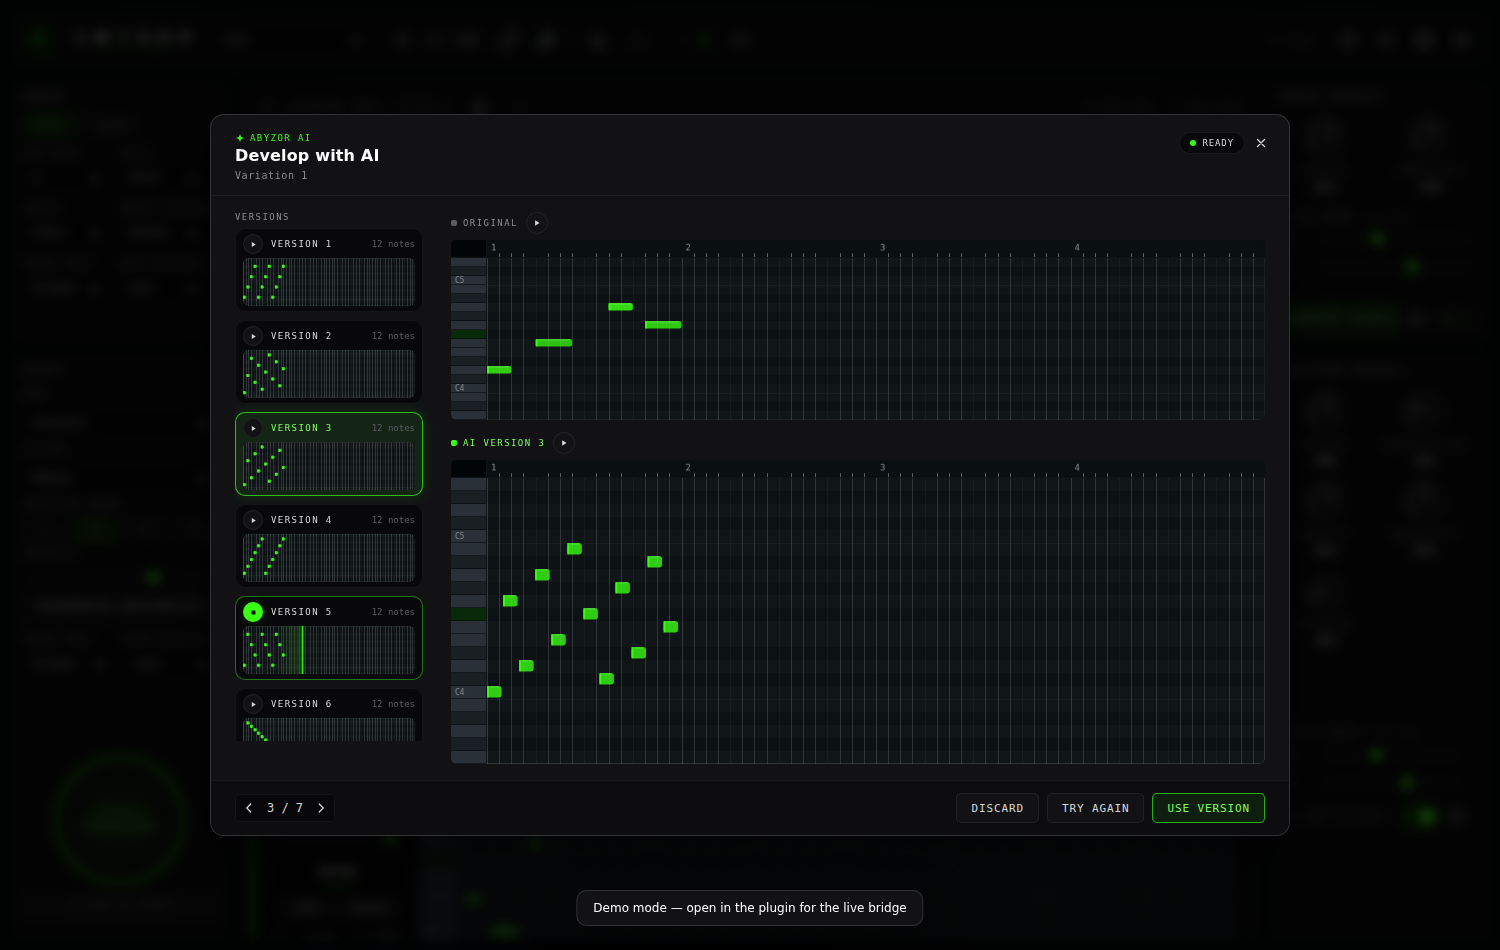The image size is (1500, 950).
Task: Click the C5 key in AI Version 3 roll
Action: pyautogui.click(x=468, y=536)
